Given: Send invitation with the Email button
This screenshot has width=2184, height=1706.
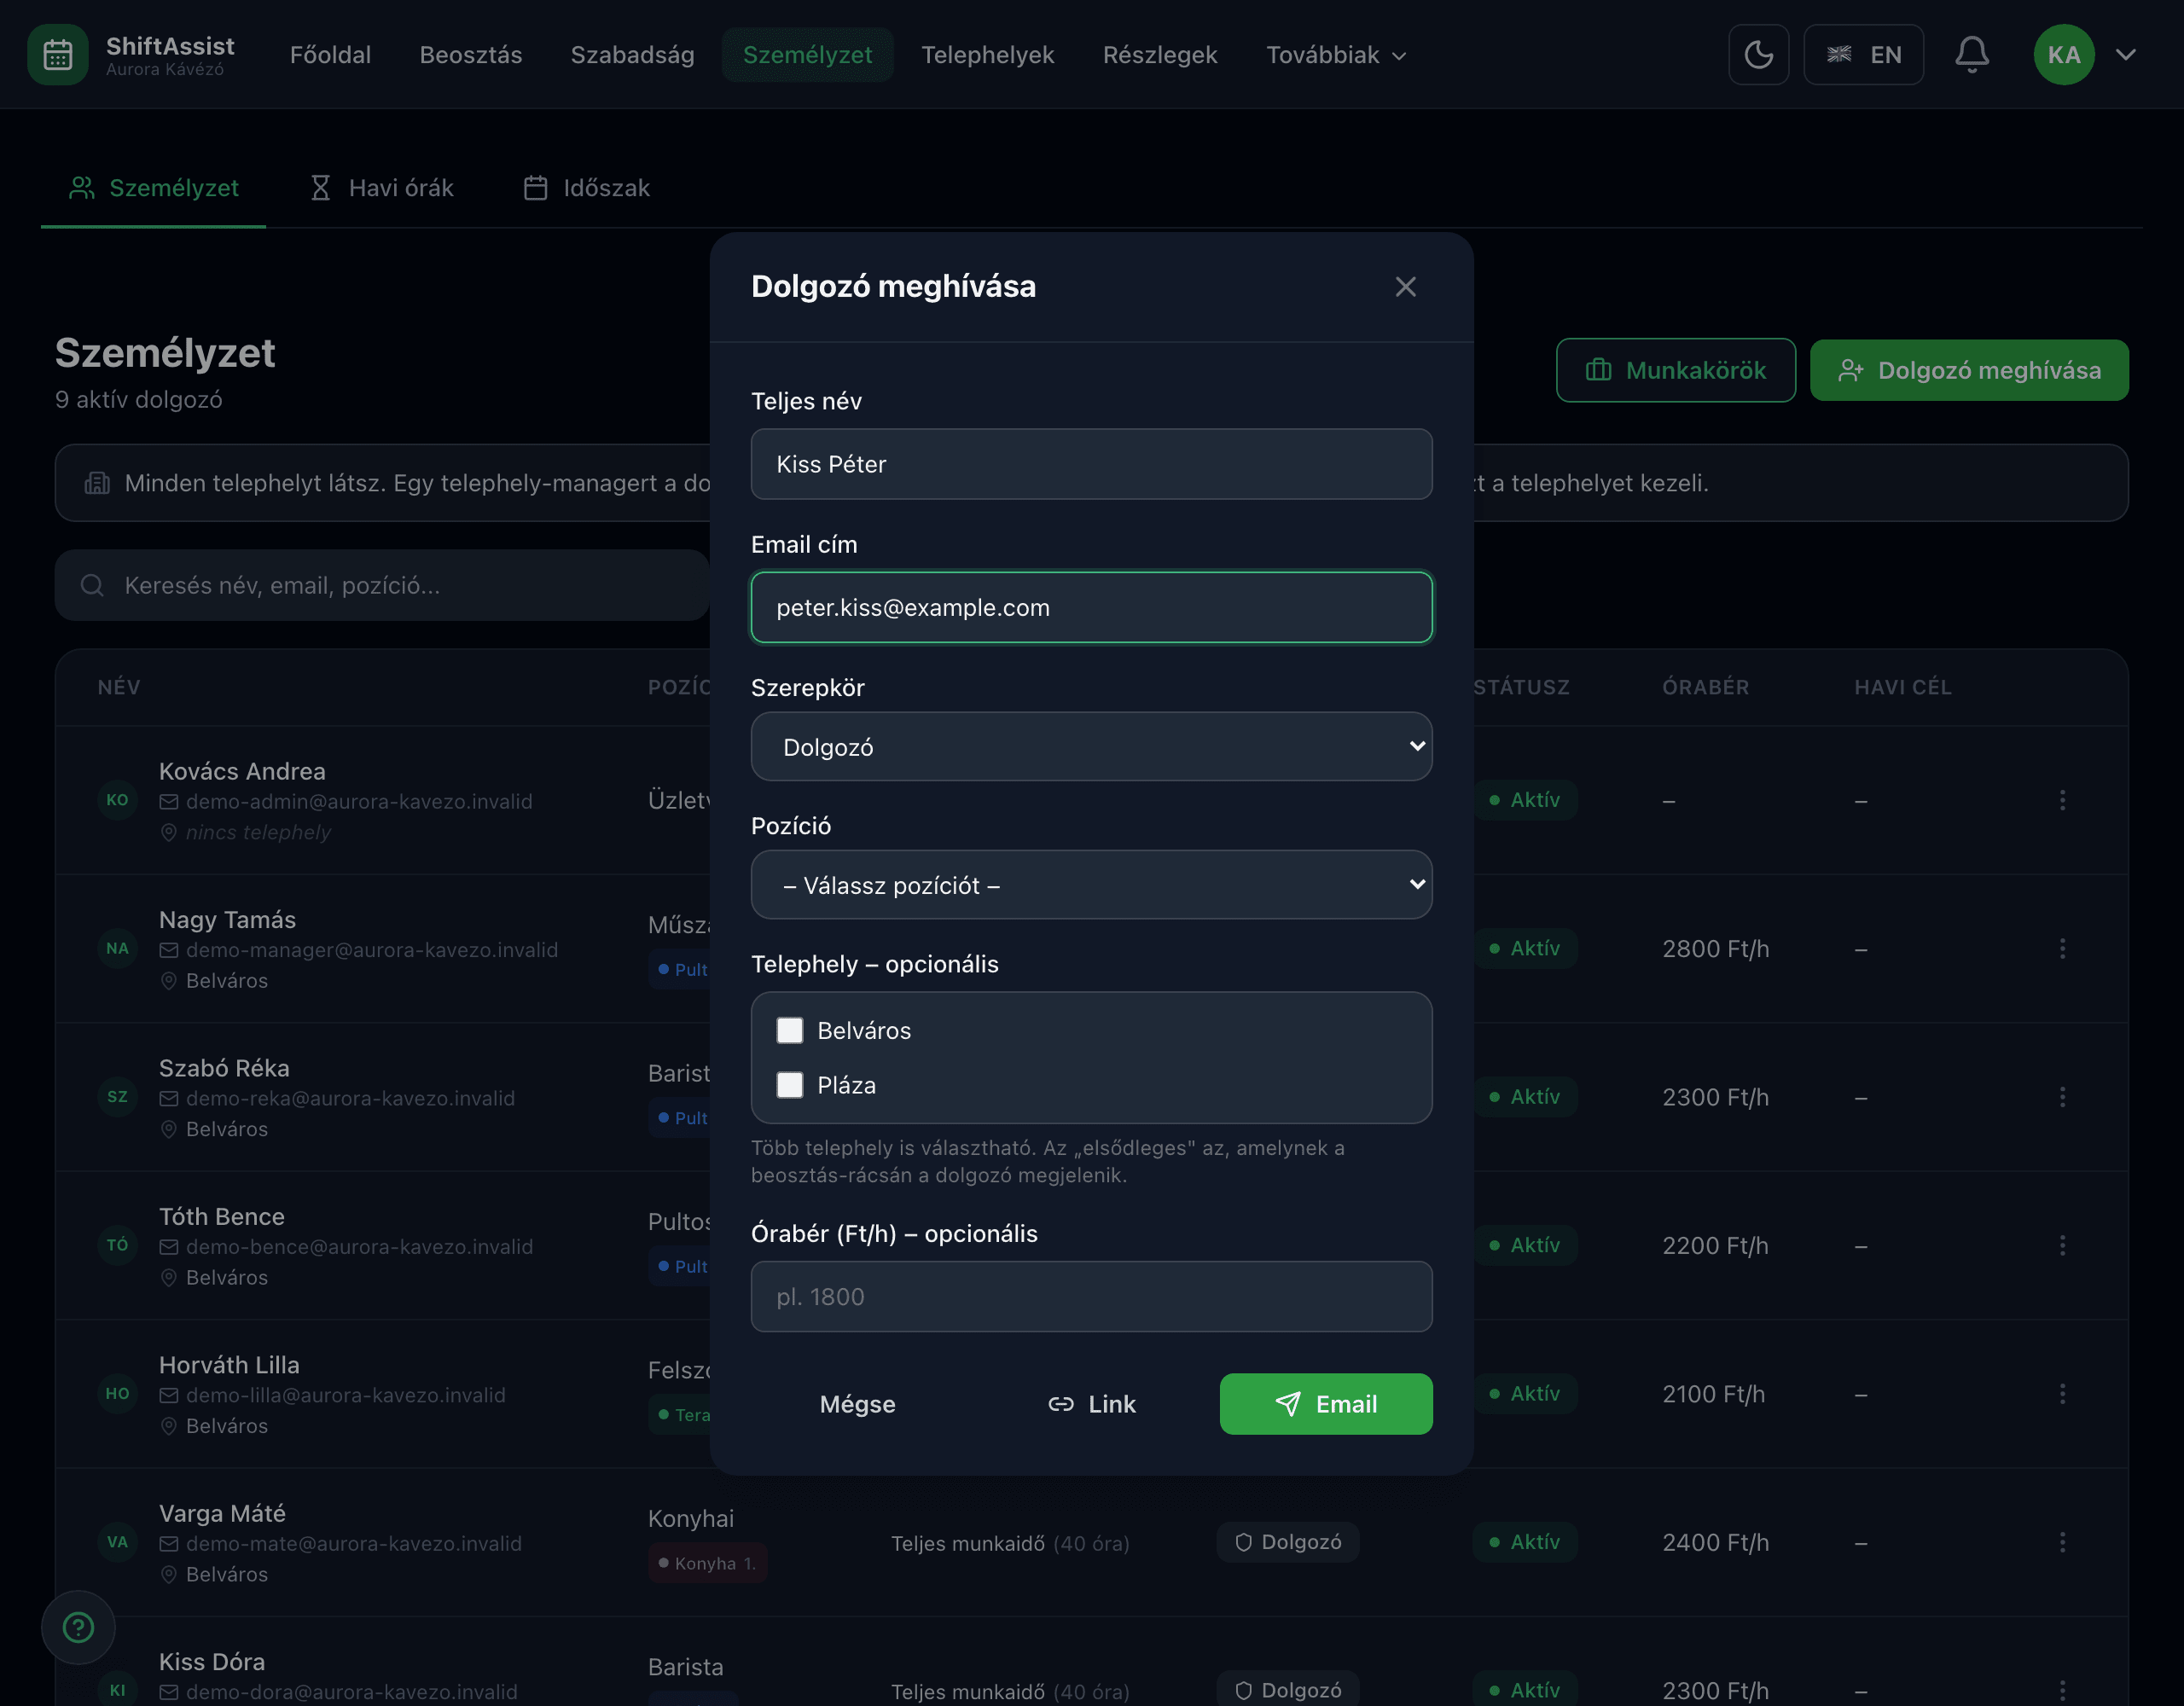Looking at the screenshot, I should coord(1325,1404).
